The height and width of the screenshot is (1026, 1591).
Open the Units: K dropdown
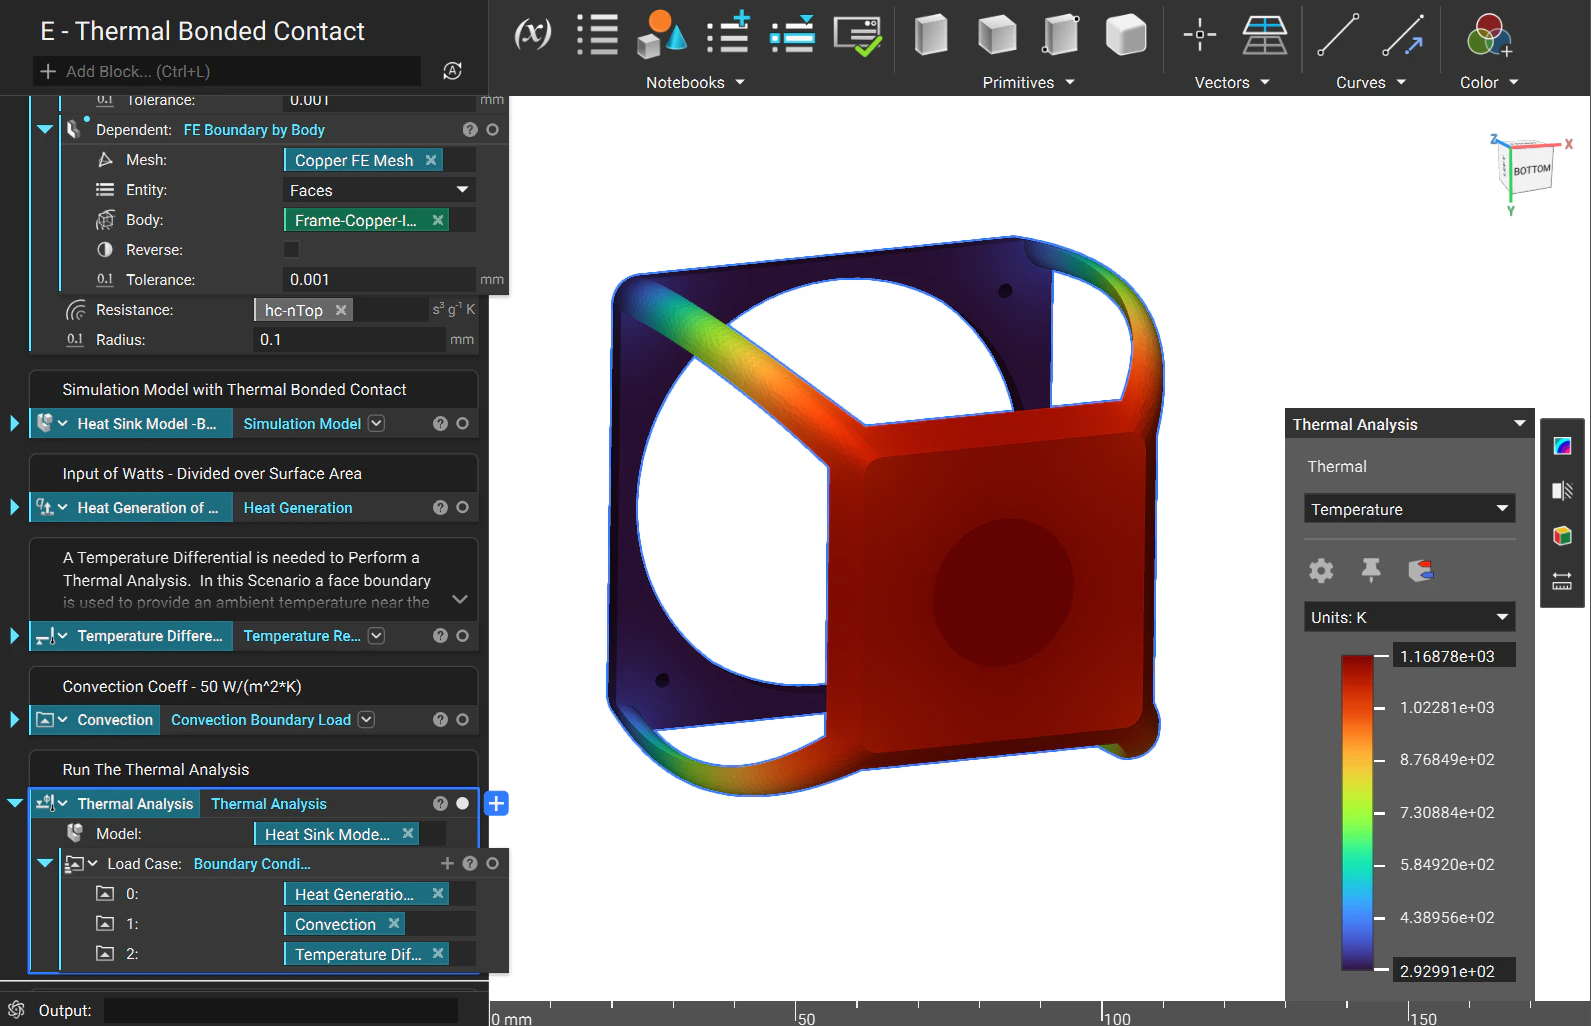[1408, 617]
